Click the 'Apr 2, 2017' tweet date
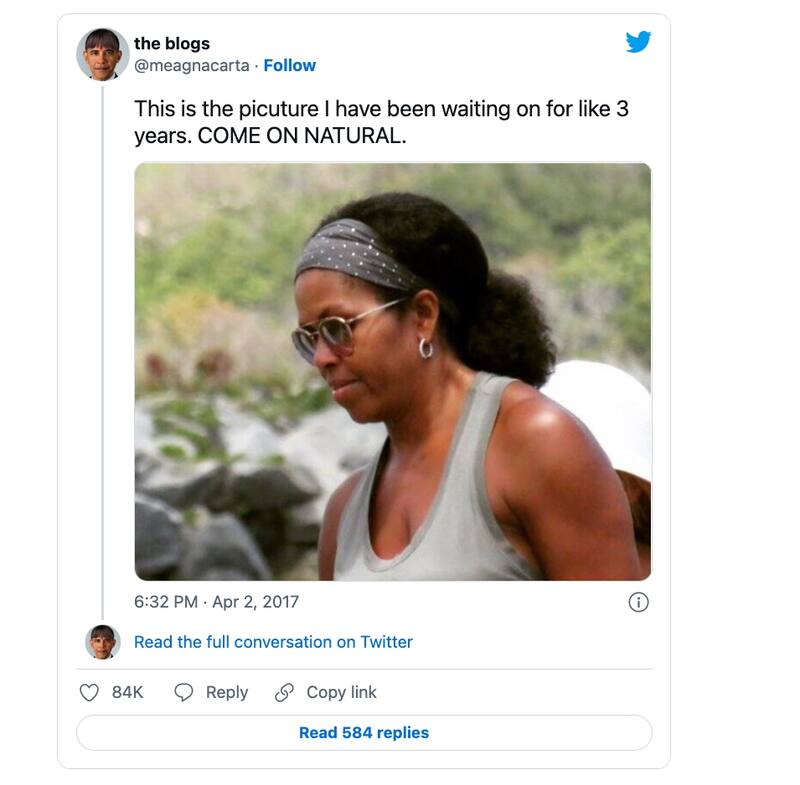The height and width of the screenshot is (785, 800). [x=255, y=602]
